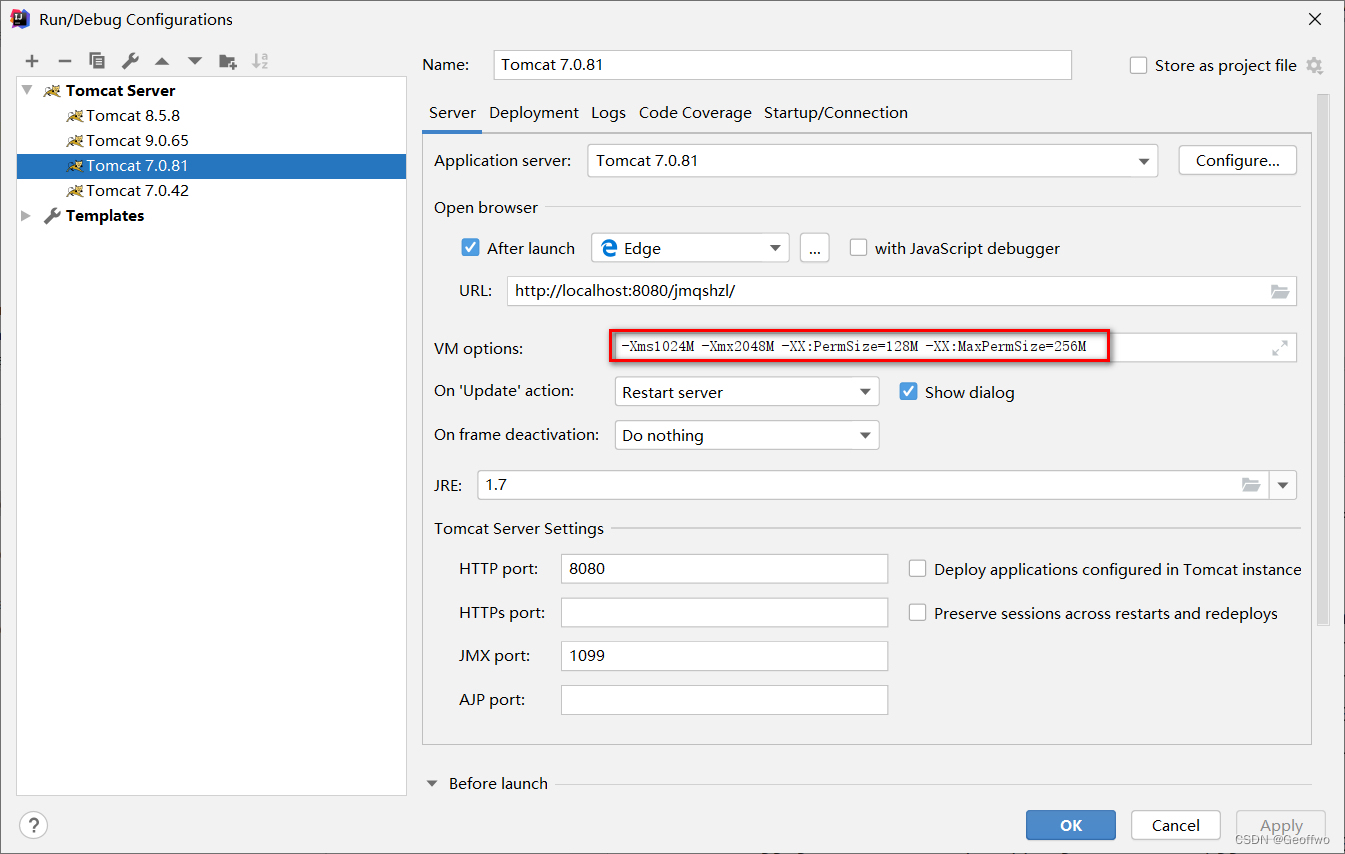Click IntelliJ logo in title bar

(19, 19)
